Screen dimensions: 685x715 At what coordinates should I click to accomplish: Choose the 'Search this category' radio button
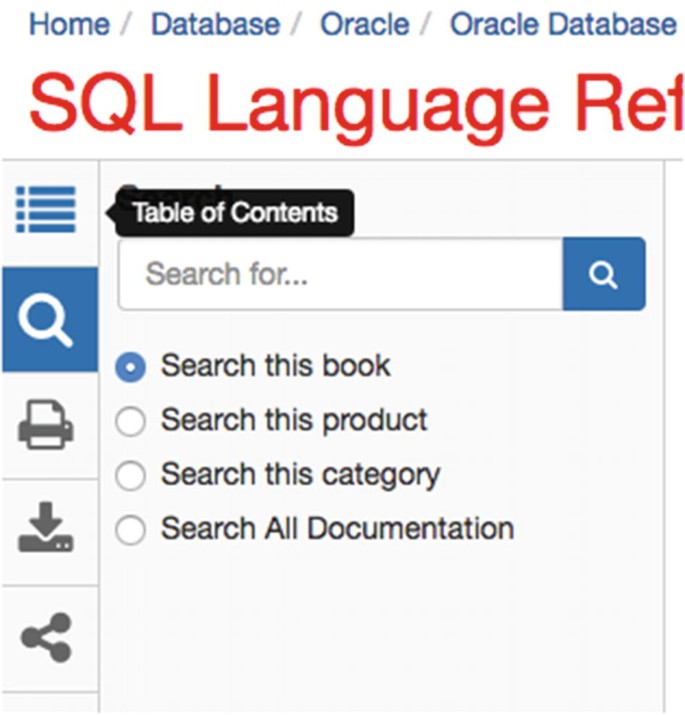(x=130, y=476)
